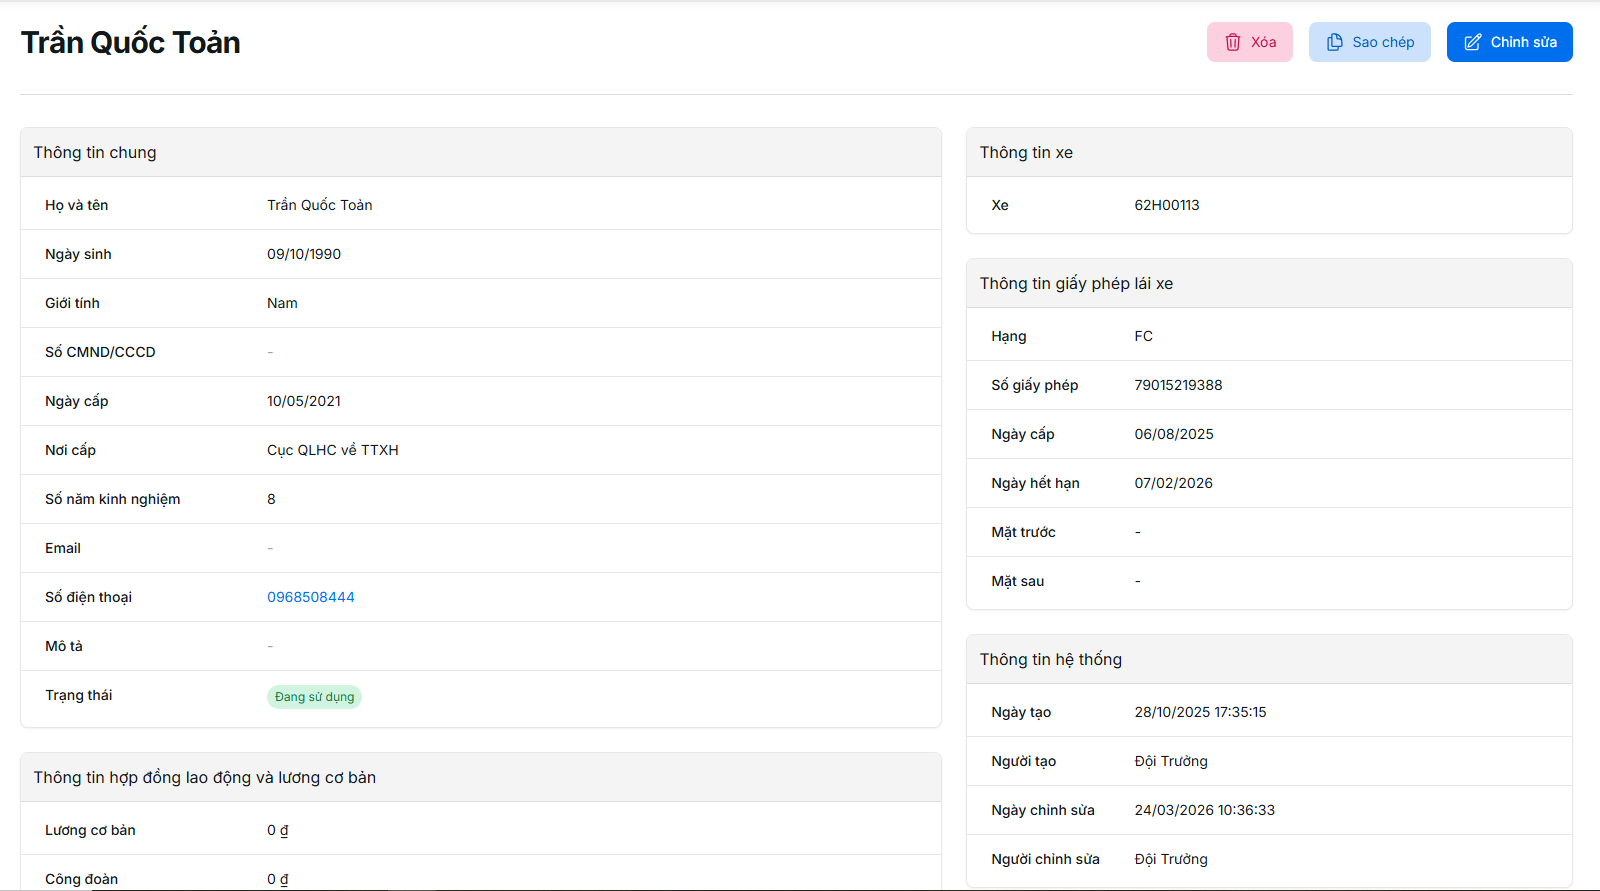This screenshot has width=1600, height=891.
Task: Click the labor contract and salary section header
Action: click(205, 777)
